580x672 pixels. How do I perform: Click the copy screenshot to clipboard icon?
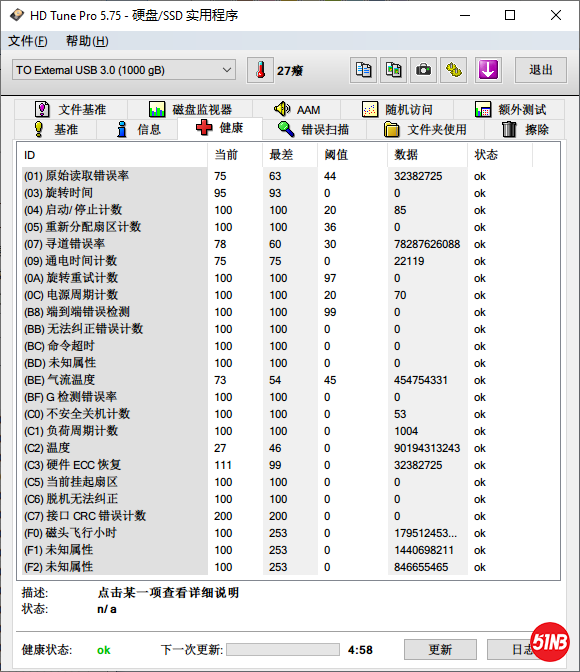pyautogui.click(x=394, y=70)
